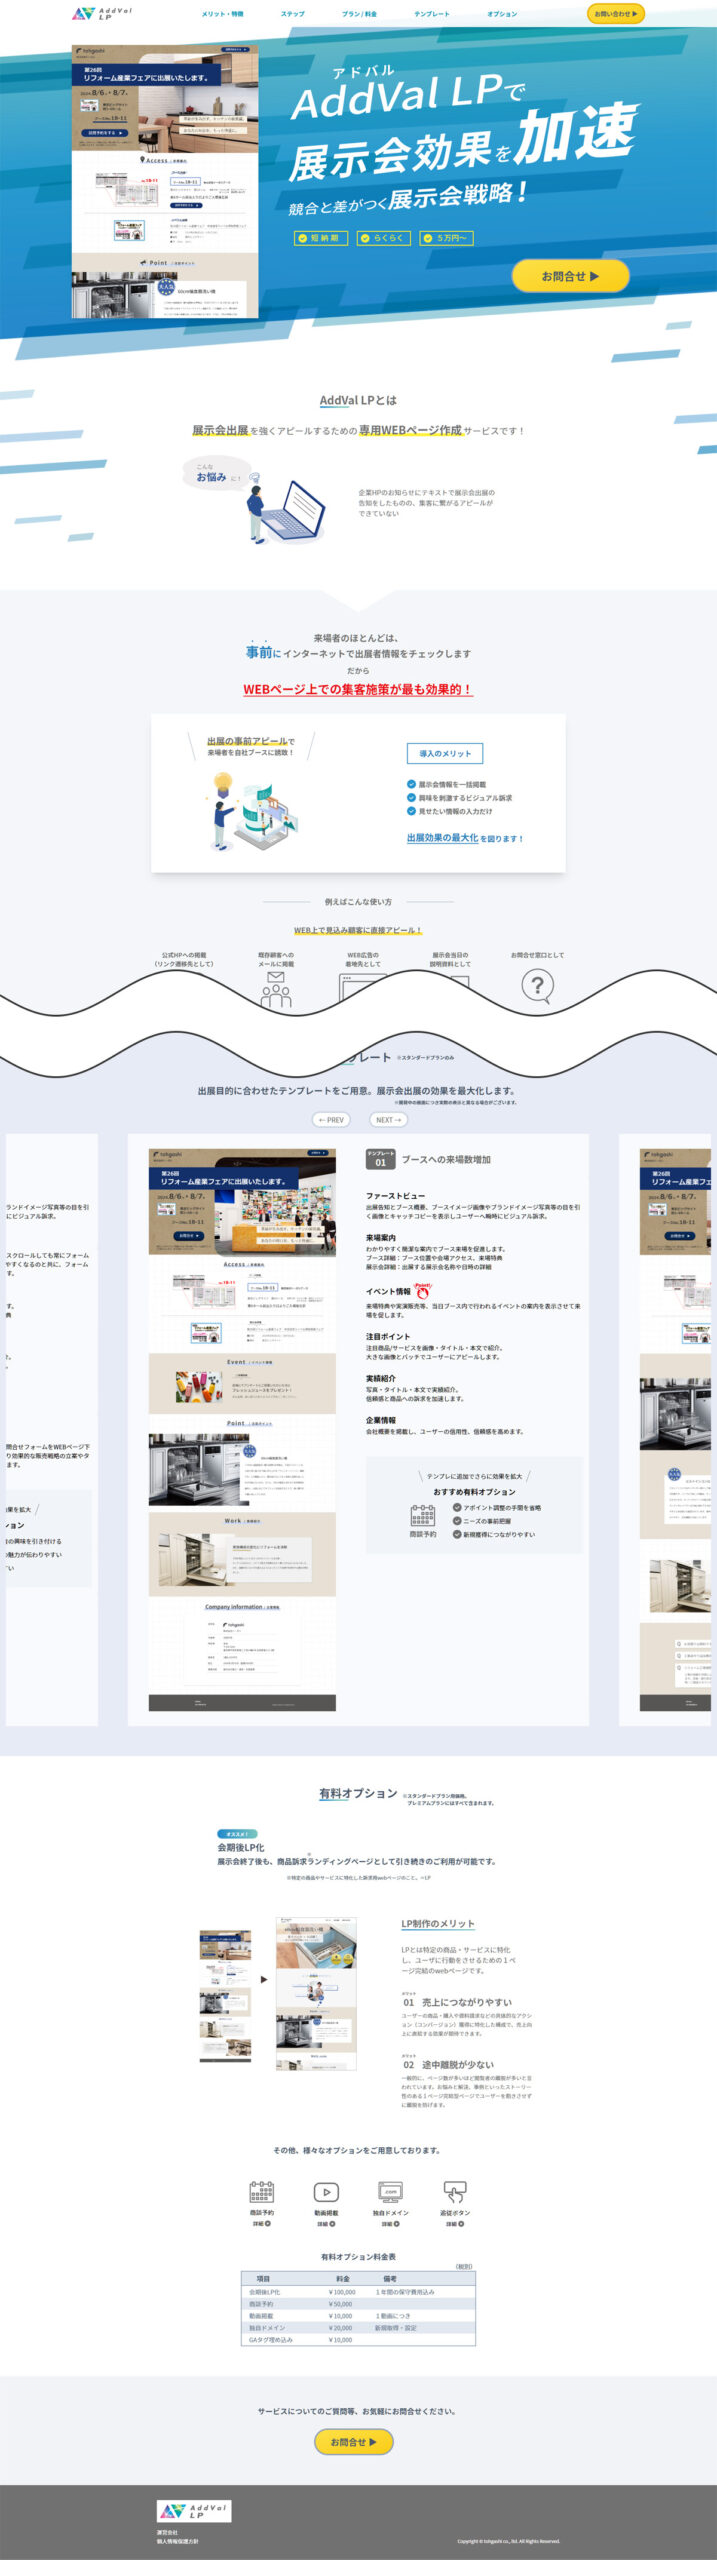Open the プラン/料金 nav item
Screen dimensions: 717x2560
pos(359,14)
